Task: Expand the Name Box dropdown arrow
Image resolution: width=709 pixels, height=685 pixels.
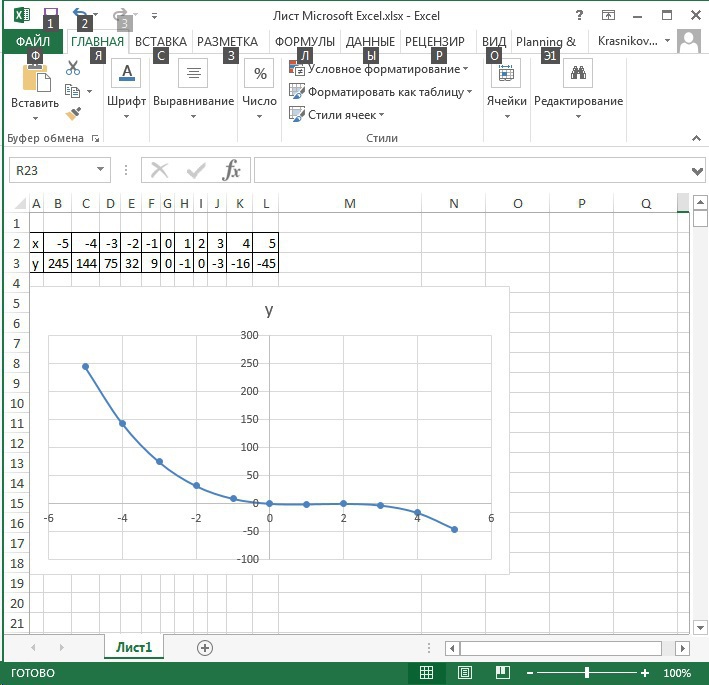Action: tap(99, 170)
